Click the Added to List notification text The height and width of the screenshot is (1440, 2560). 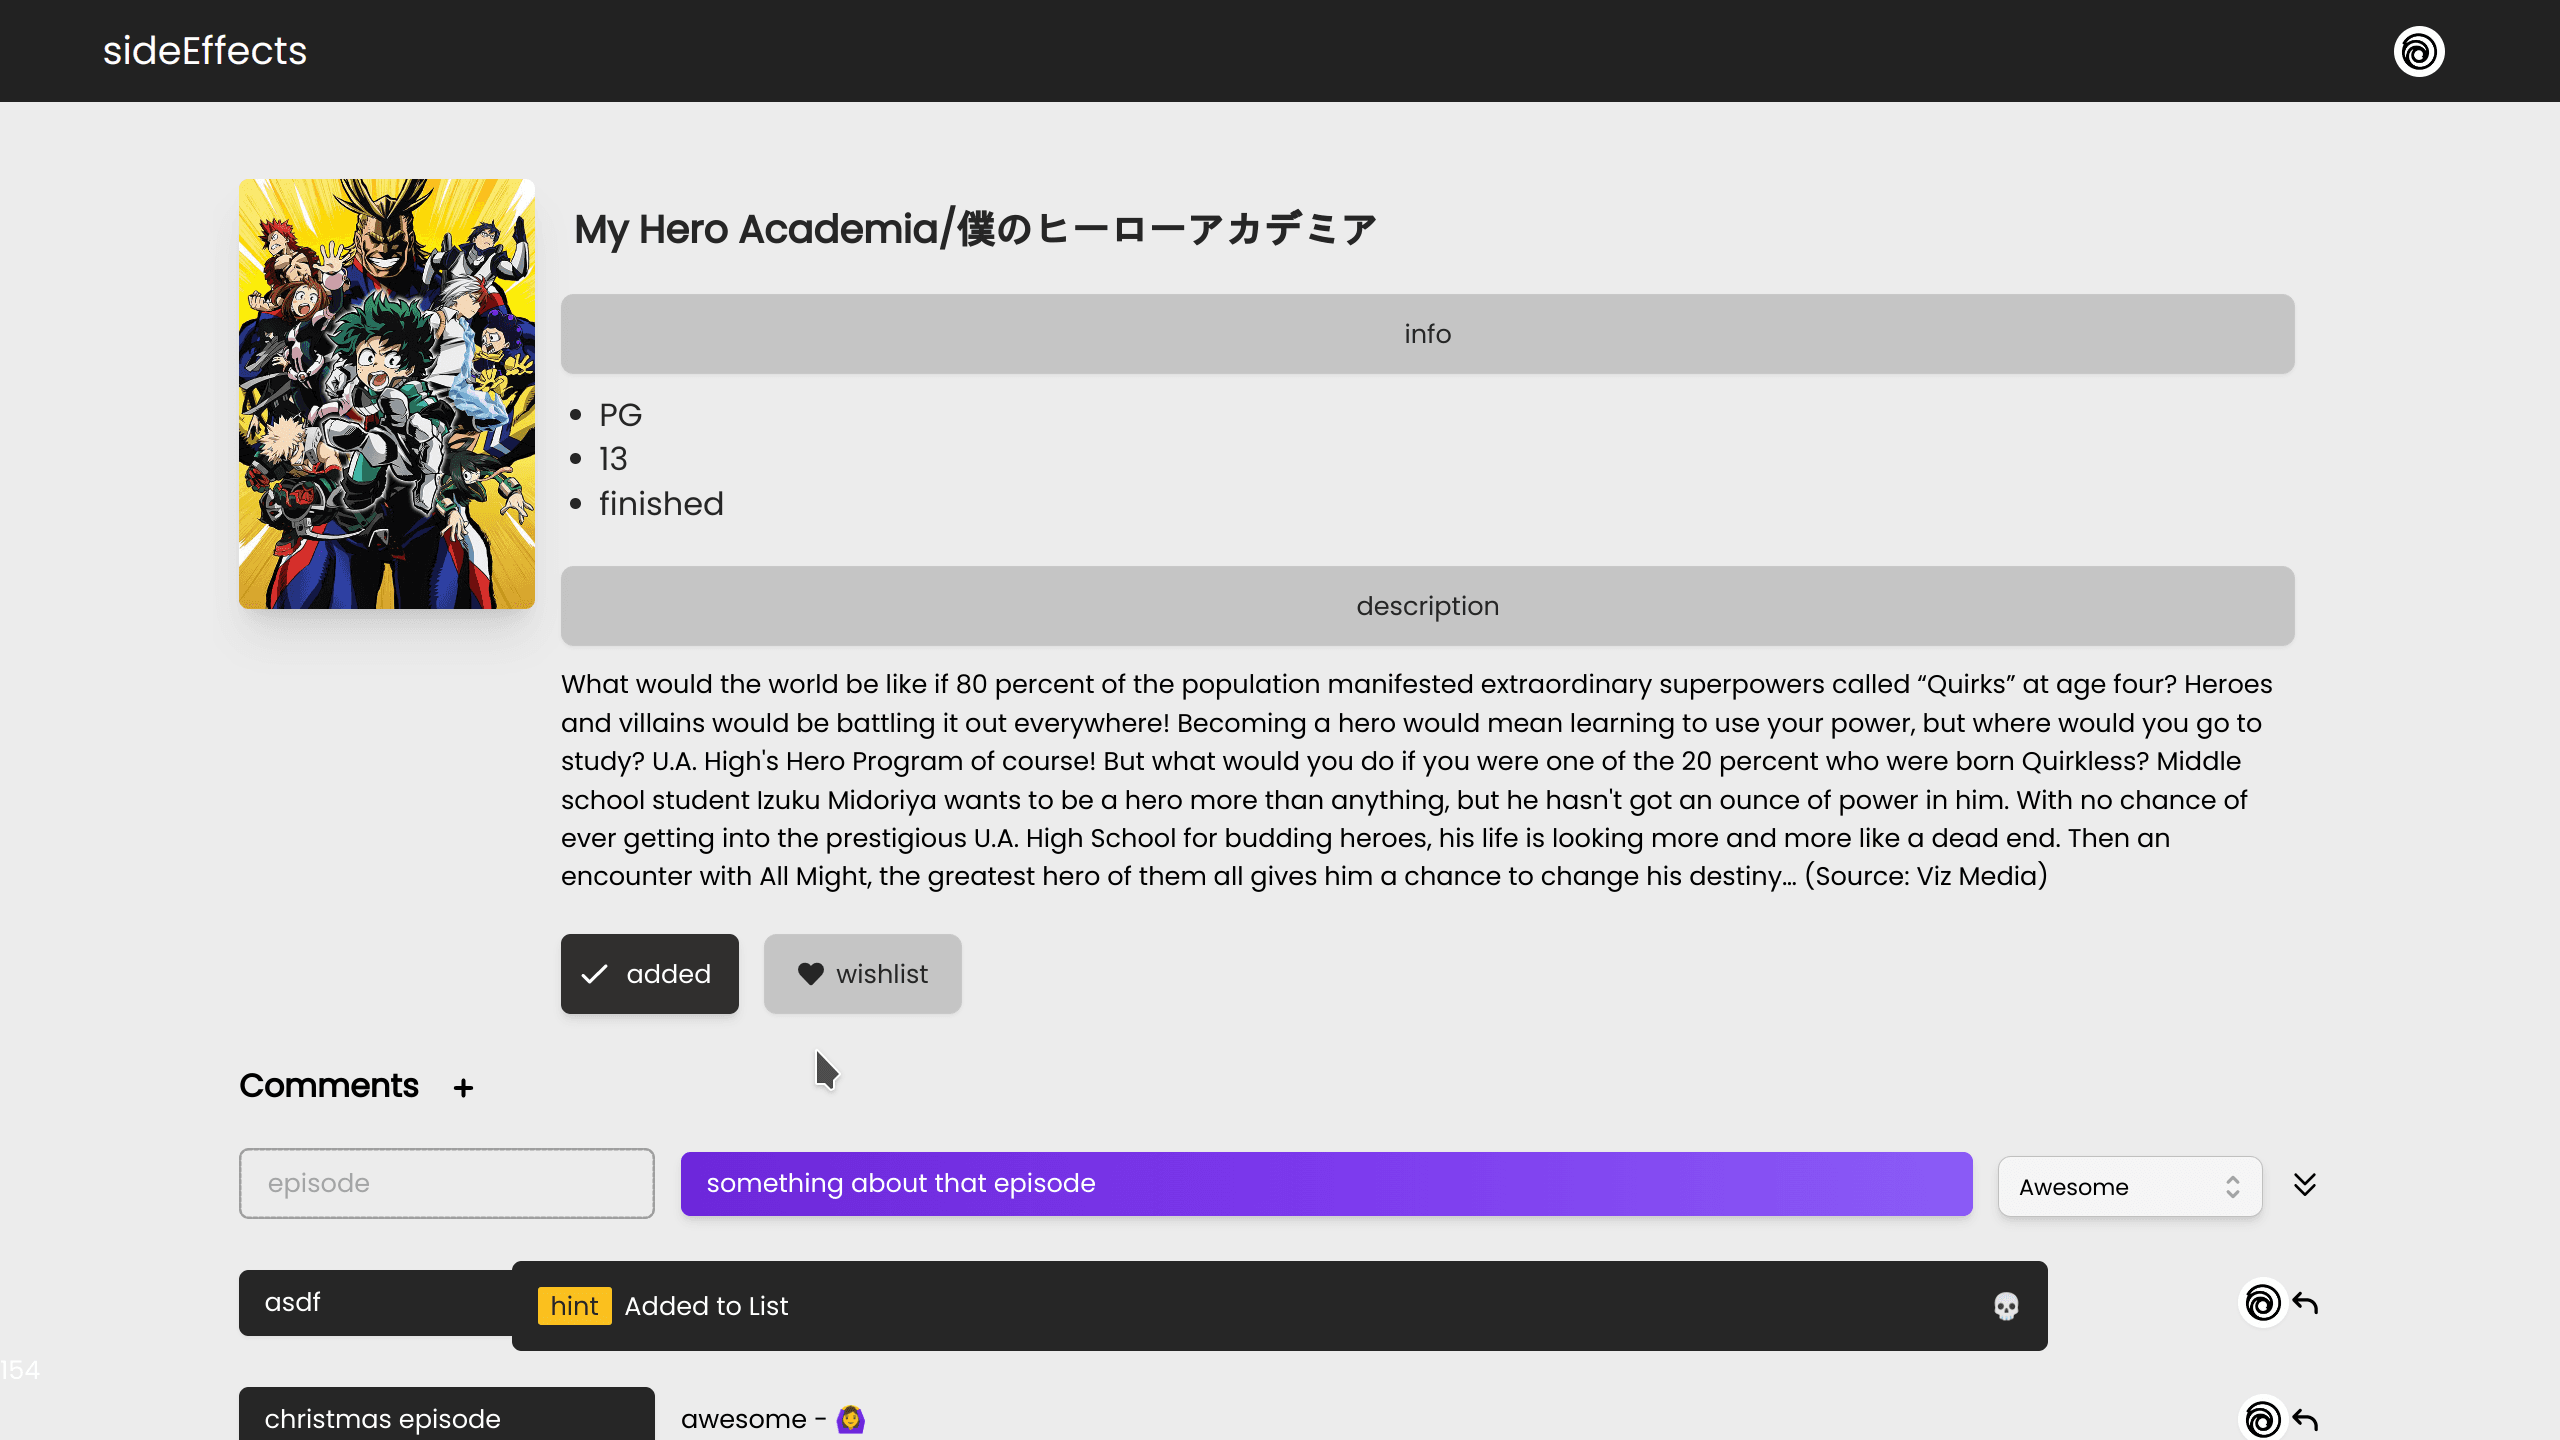[x=706, y=1306]
